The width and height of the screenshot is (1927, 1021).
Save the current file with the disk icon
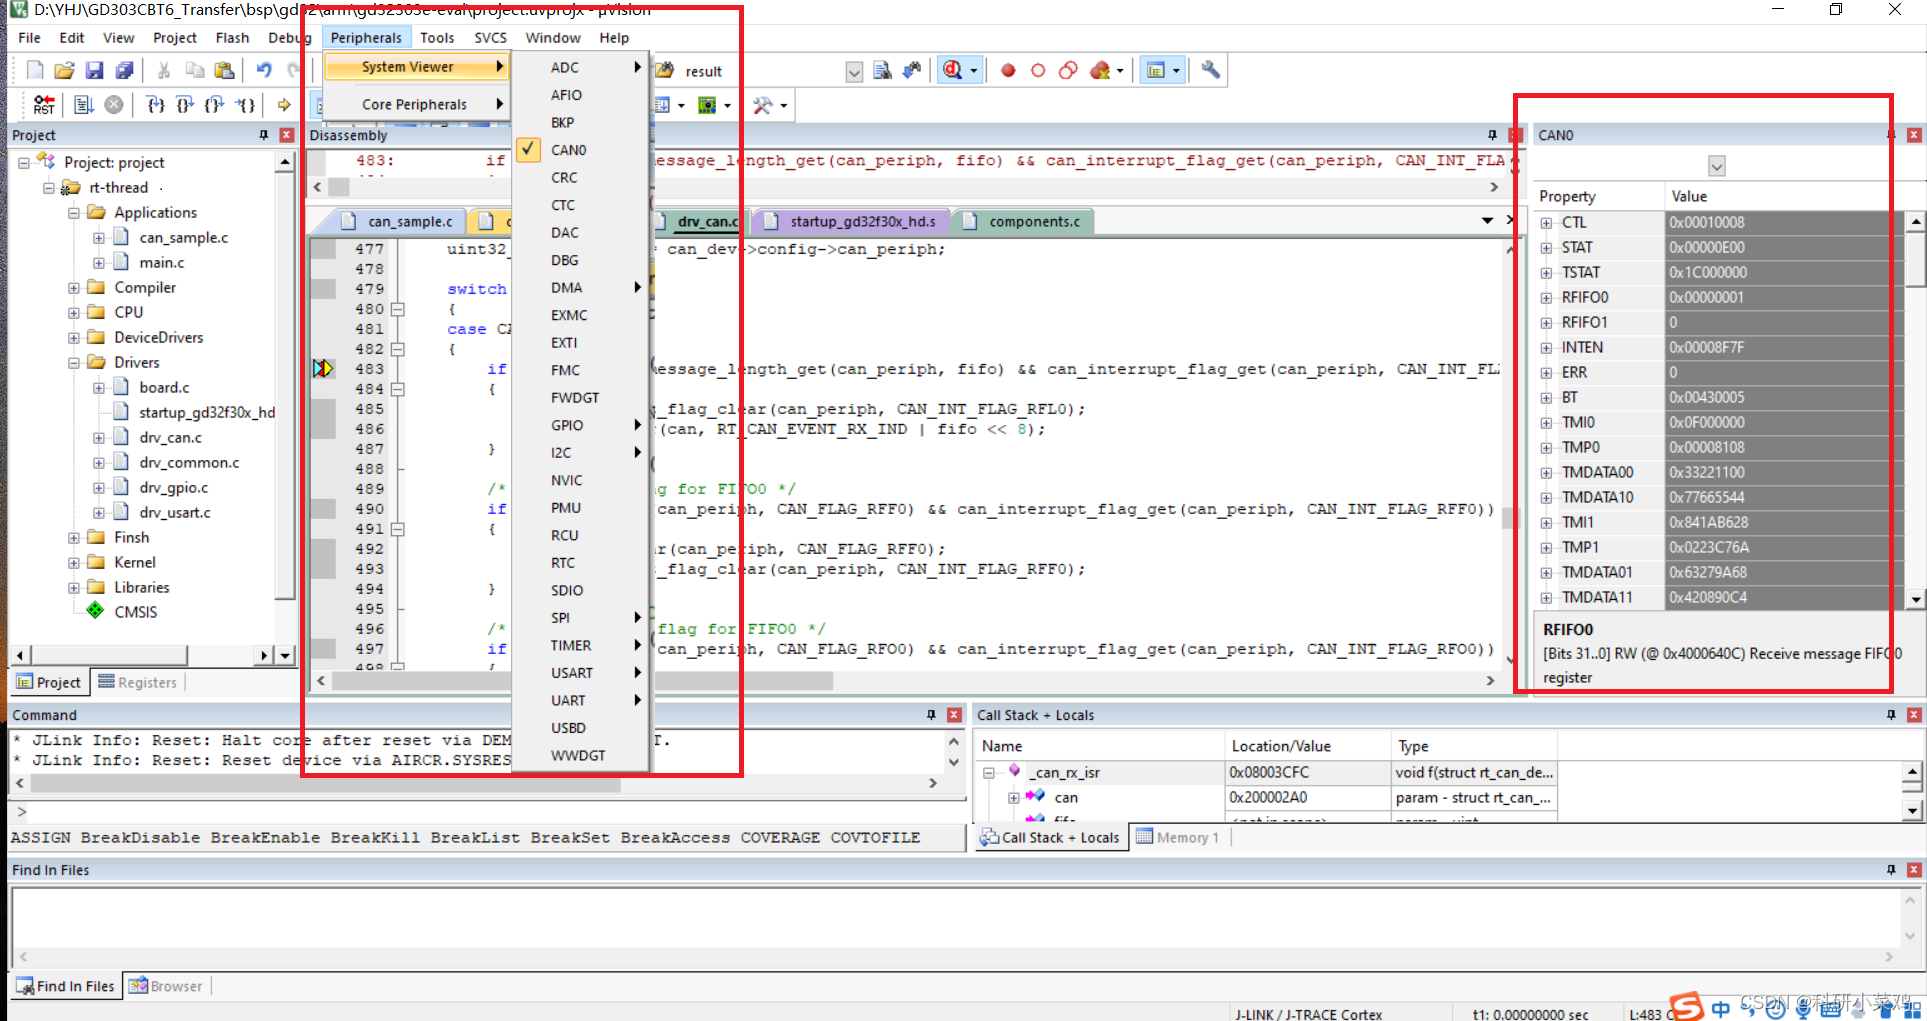(x=94, y=70)
